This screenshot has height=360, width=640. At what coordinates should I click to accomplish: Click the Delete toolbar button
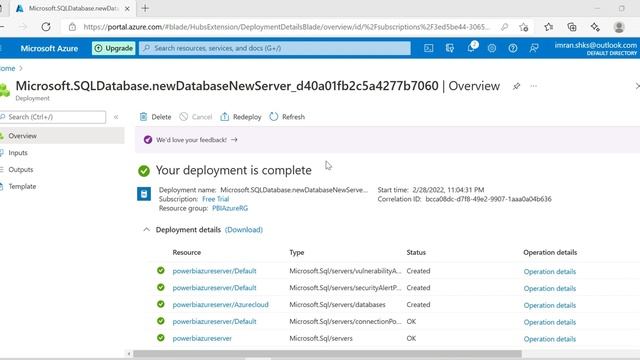[156, 117]
